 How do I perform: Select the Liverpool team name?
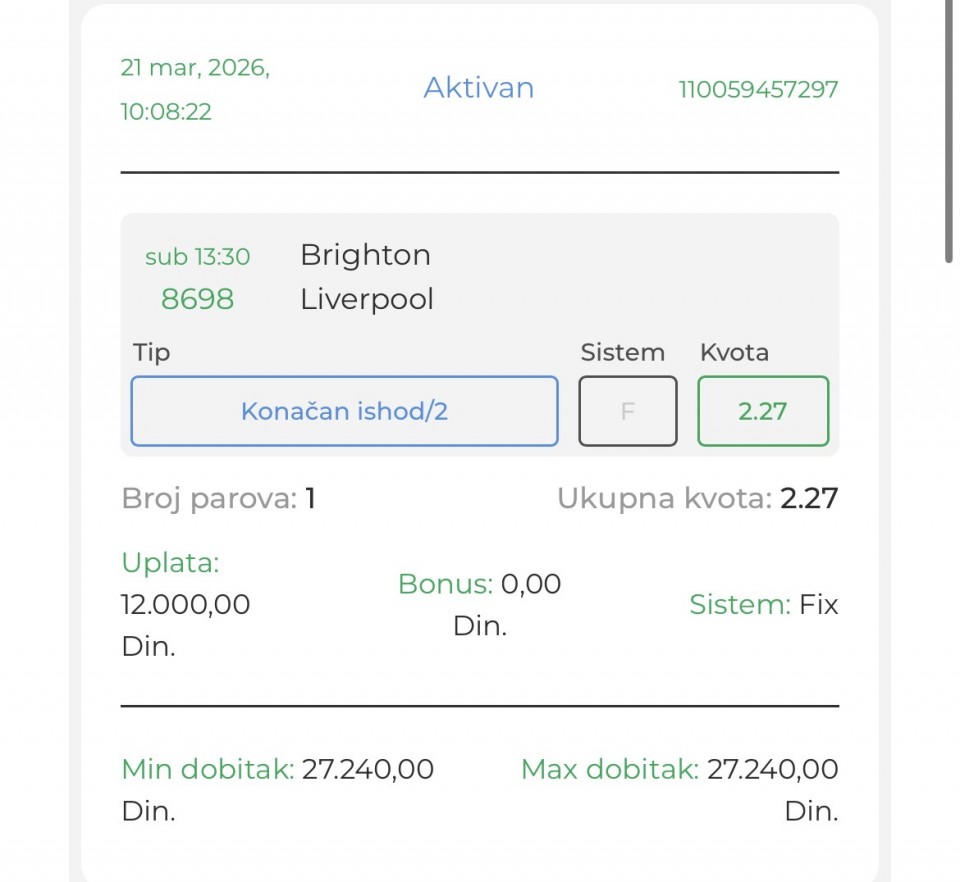[x=367, y=299]
